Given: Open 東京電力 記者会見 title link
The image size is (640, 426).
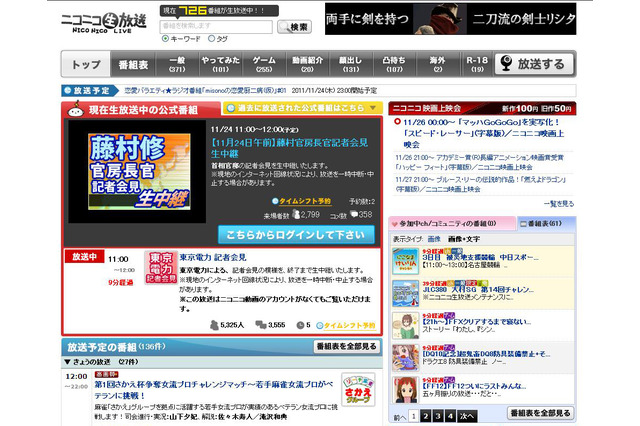Looking at the screenshot, I should pyautogui.click(x=213, y=257).
